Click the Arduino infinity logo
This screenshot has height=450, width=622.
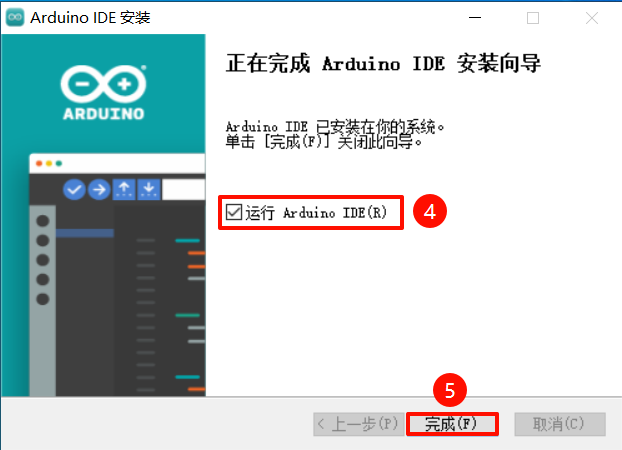(104, 84)
